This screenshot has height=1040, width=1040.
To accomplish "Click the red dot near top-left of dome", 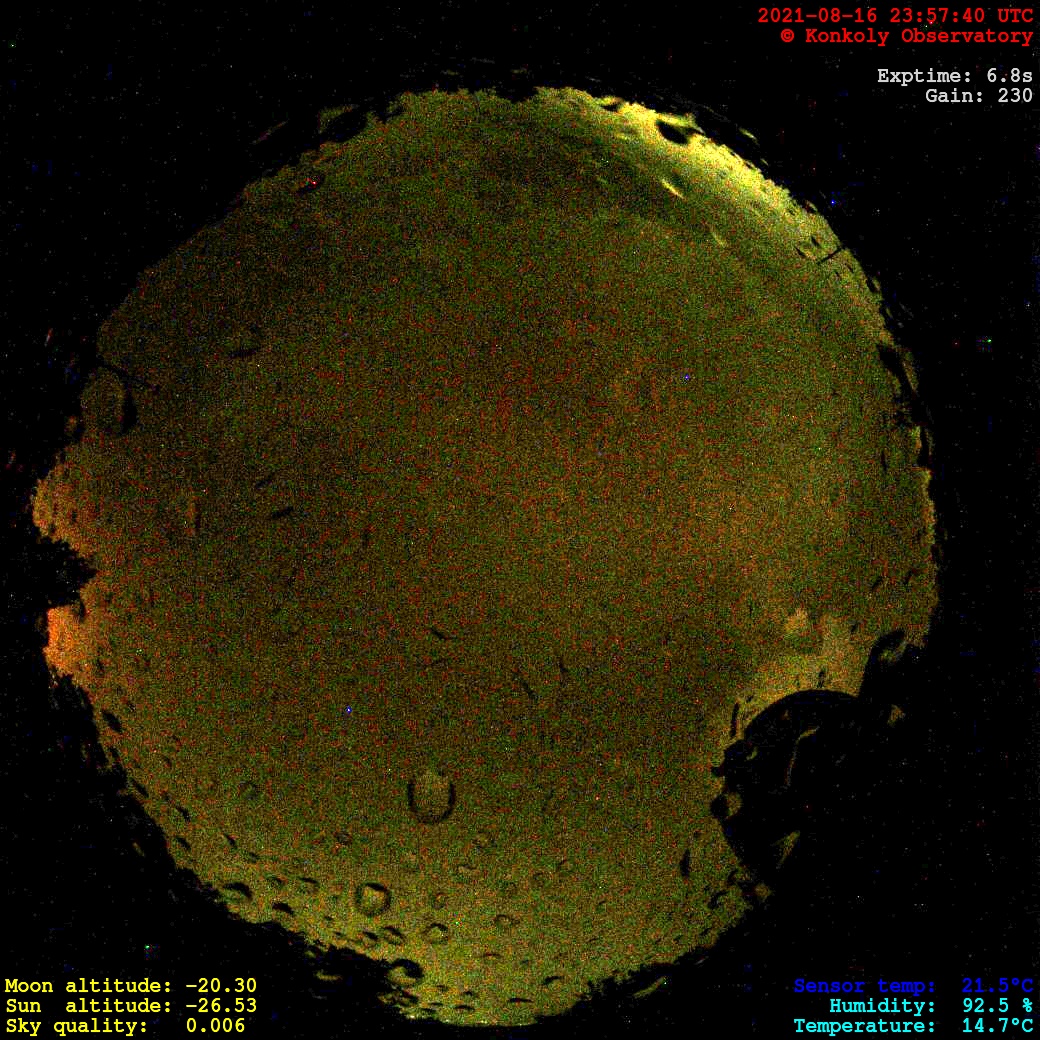I will pyautogui.click(x=314, y=183).
